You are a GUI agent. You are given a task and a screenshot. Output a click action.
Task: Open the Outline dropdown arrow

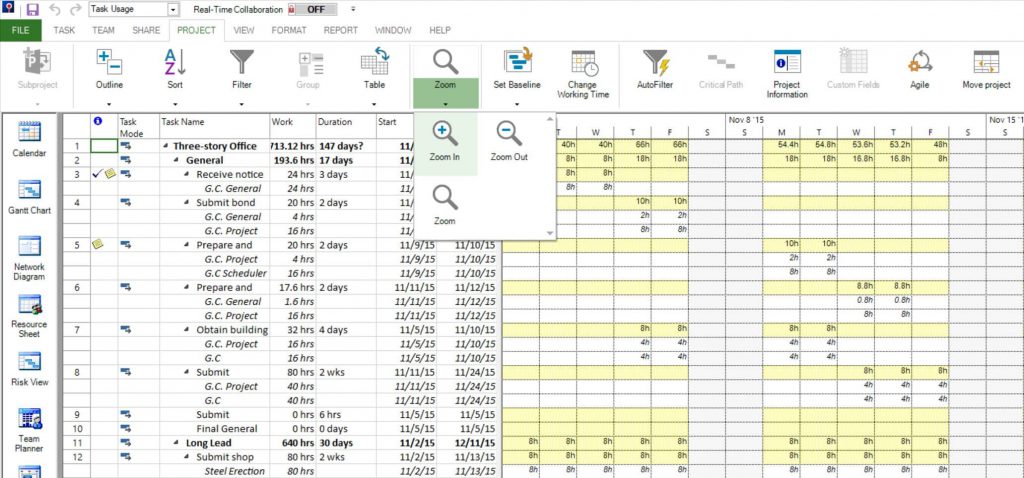[x=109, y=104]
